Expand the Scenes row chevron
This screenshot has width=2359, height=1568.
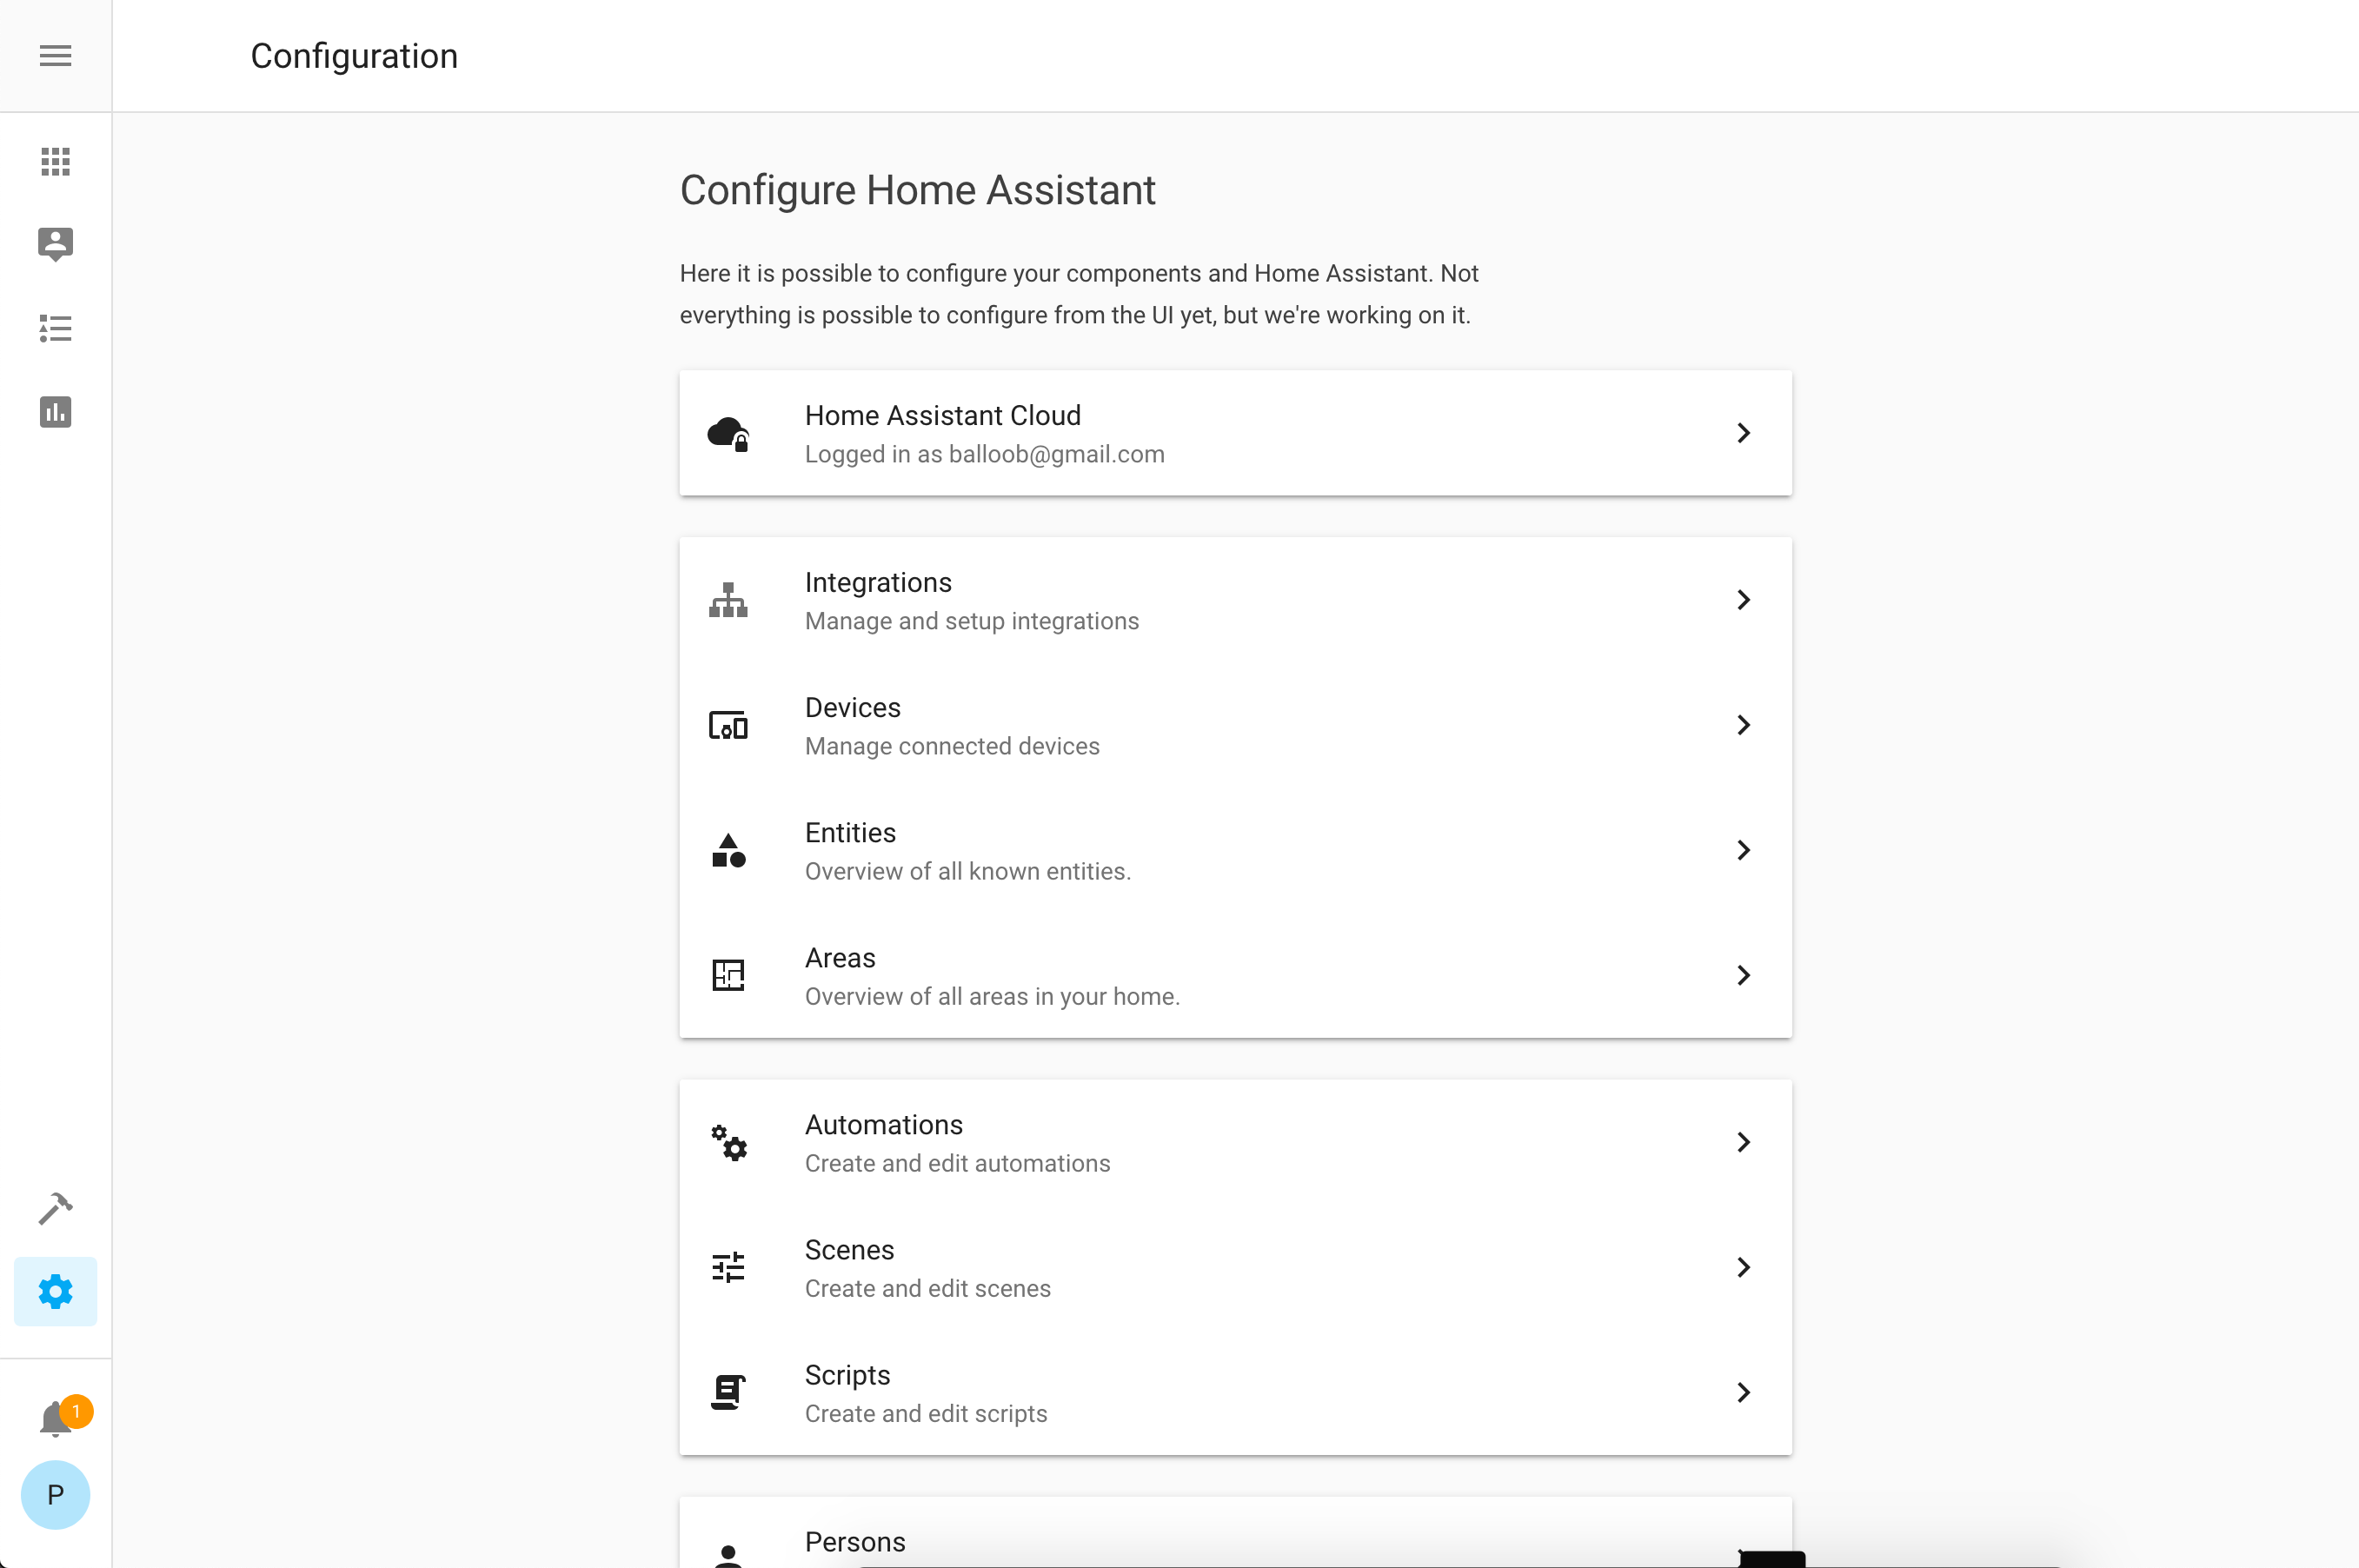point(1743,1267)
